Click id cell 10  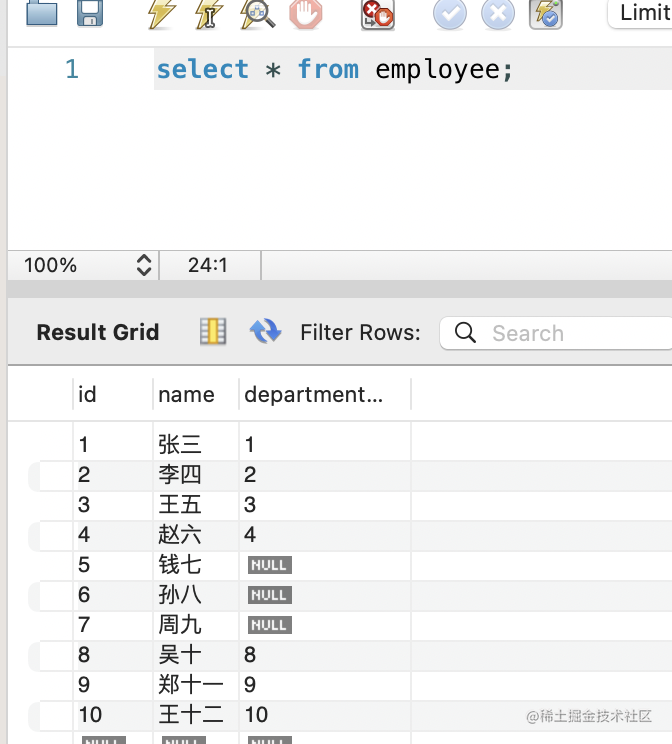[113, 715]
